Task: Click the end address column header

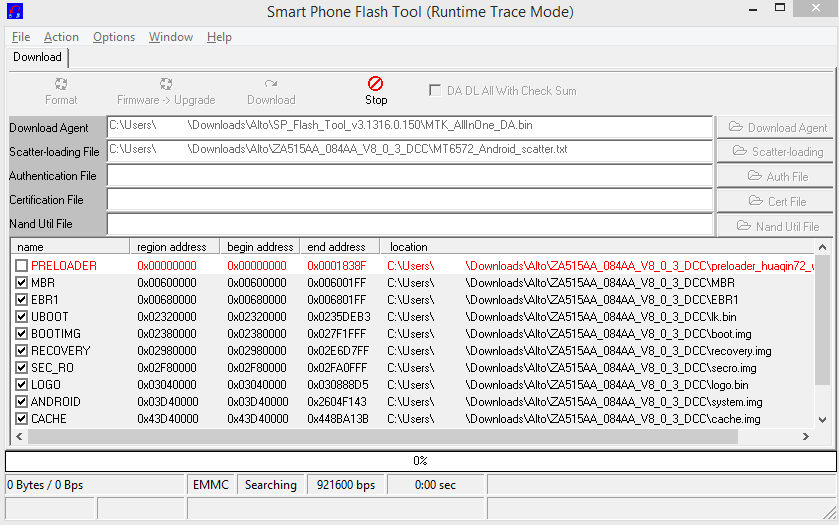Action: 340,247
